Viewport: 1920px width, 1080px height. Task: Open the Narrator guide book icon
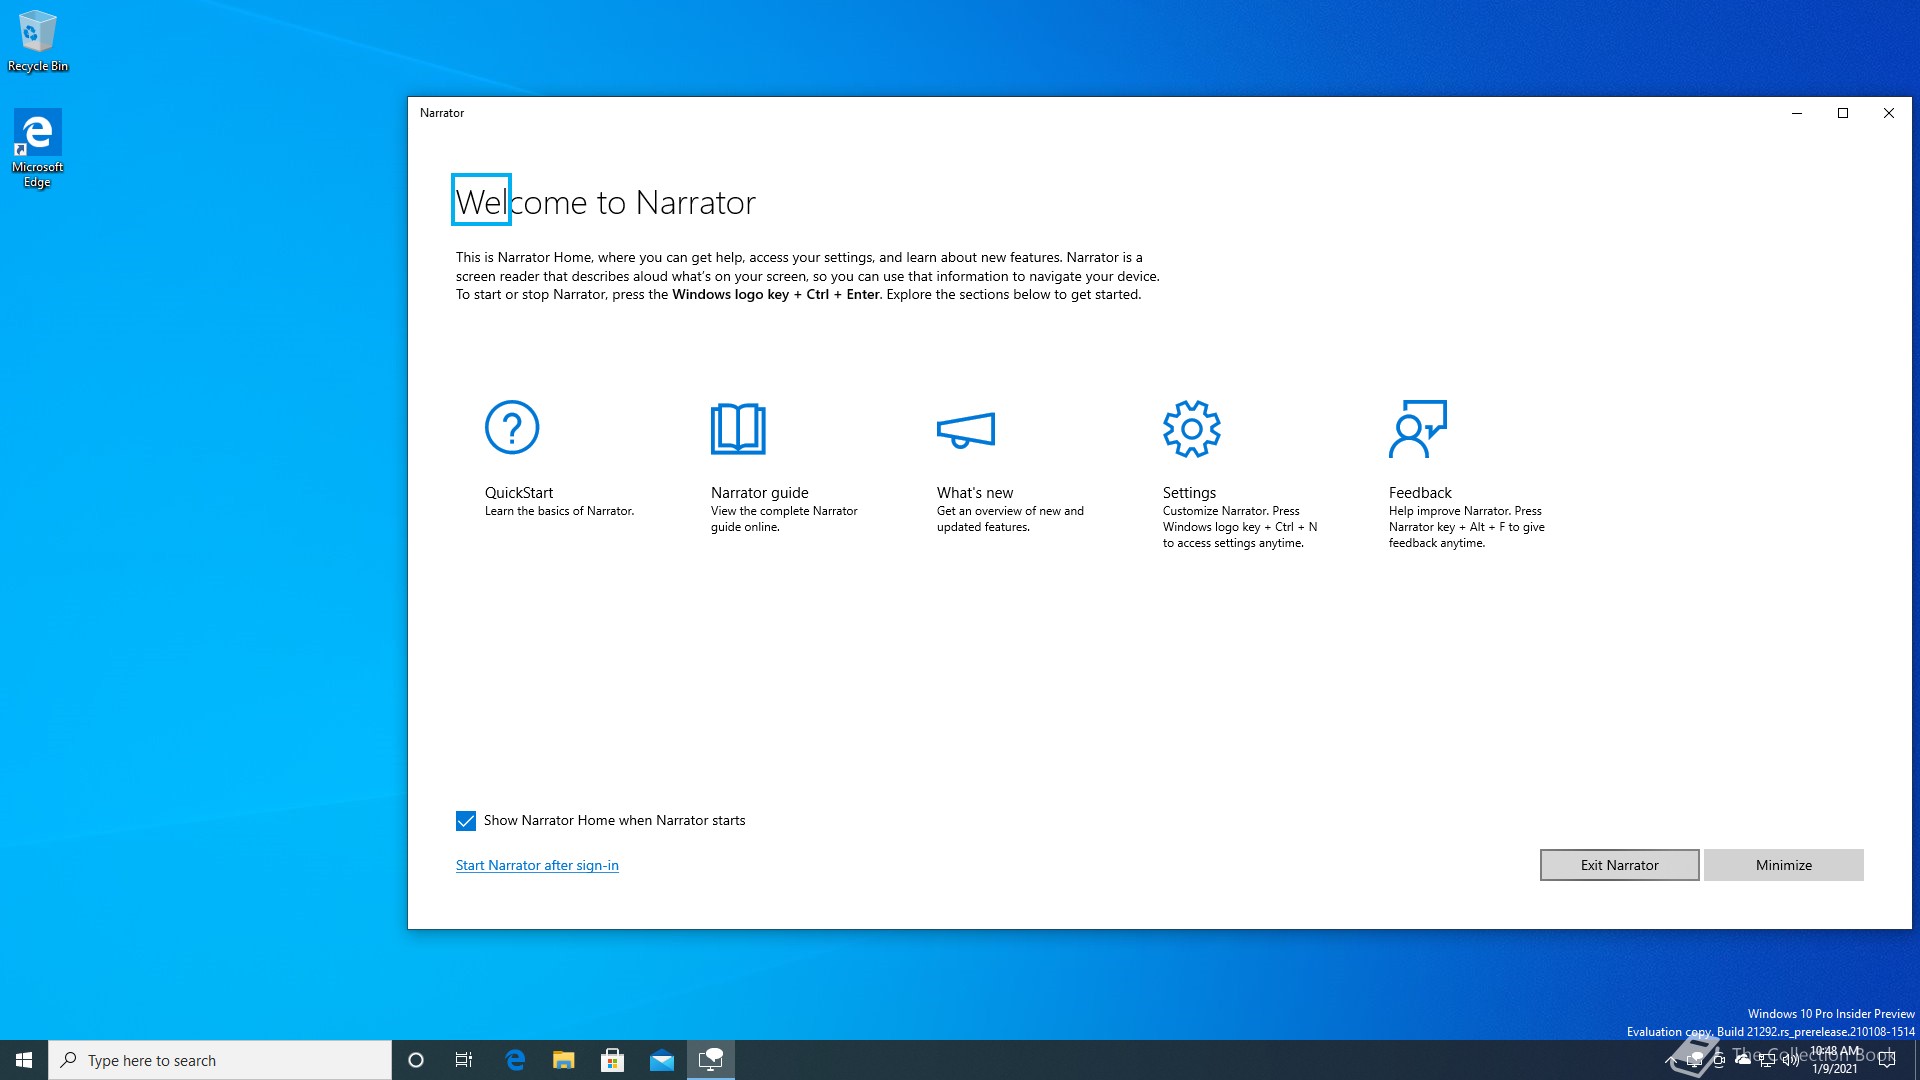(738, 428)
